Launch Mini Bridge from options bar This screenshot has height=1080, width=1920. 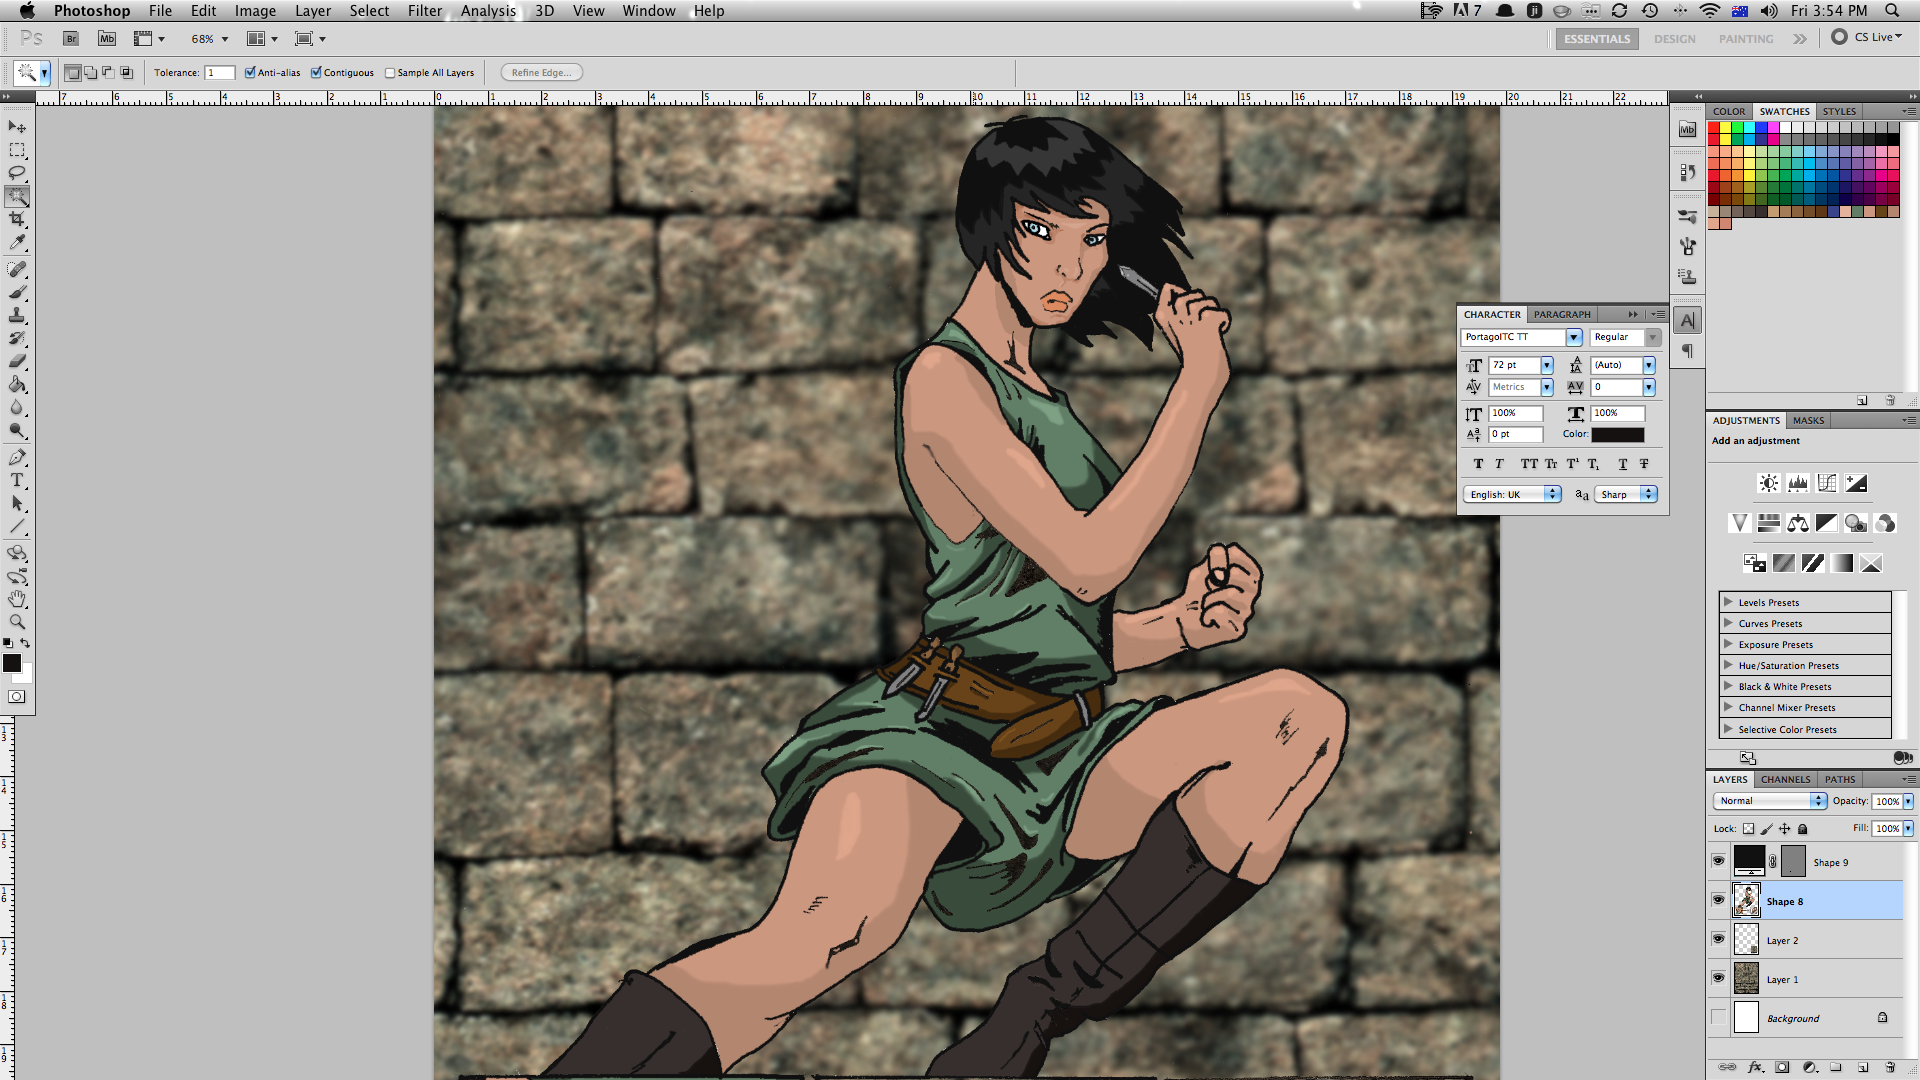(107, 39)
